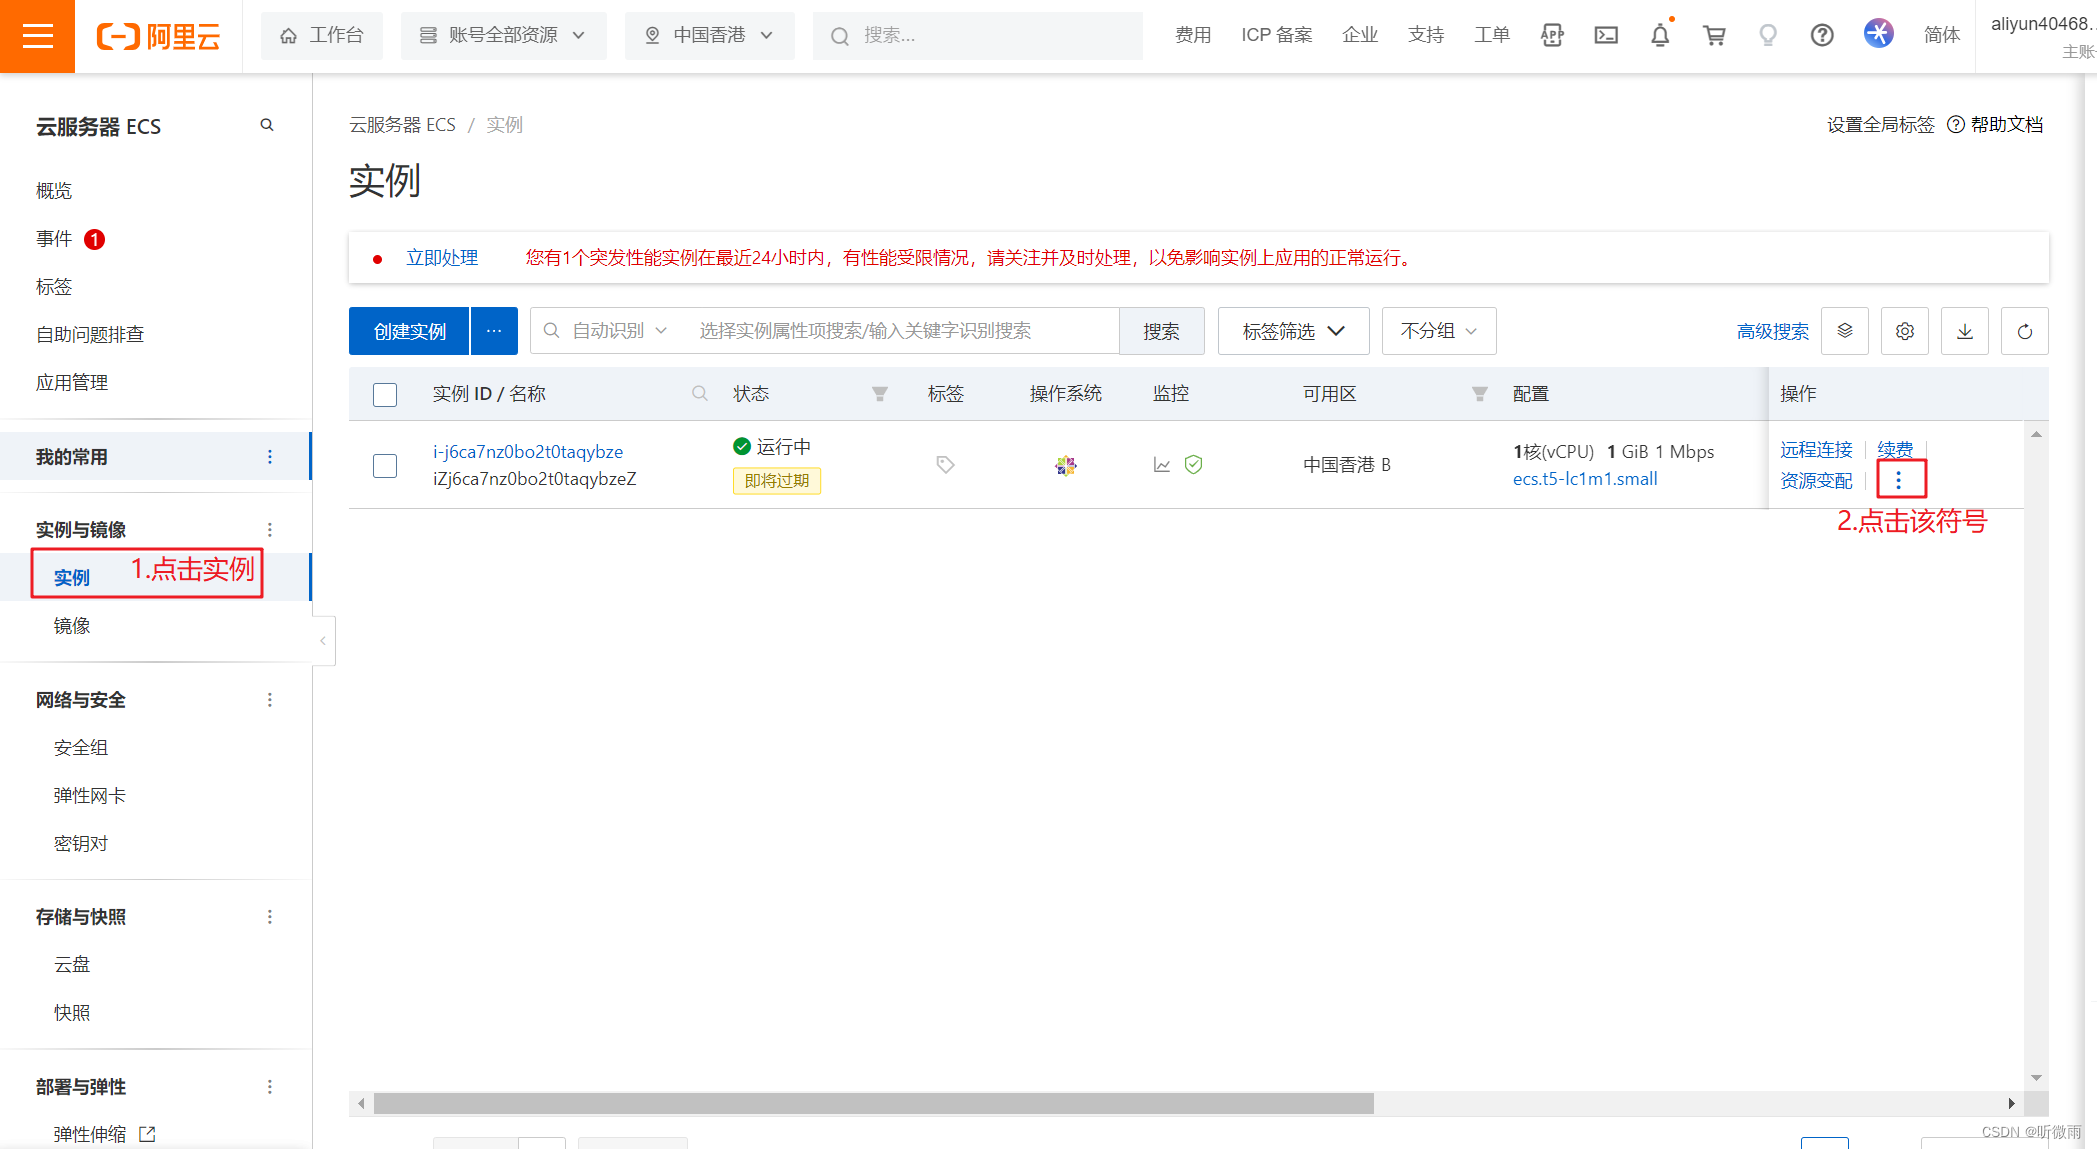The height and width of the screenshot is (1149, 2097).
Task: Click the light bulb suggestions icon
Action: pos(1768,36)
